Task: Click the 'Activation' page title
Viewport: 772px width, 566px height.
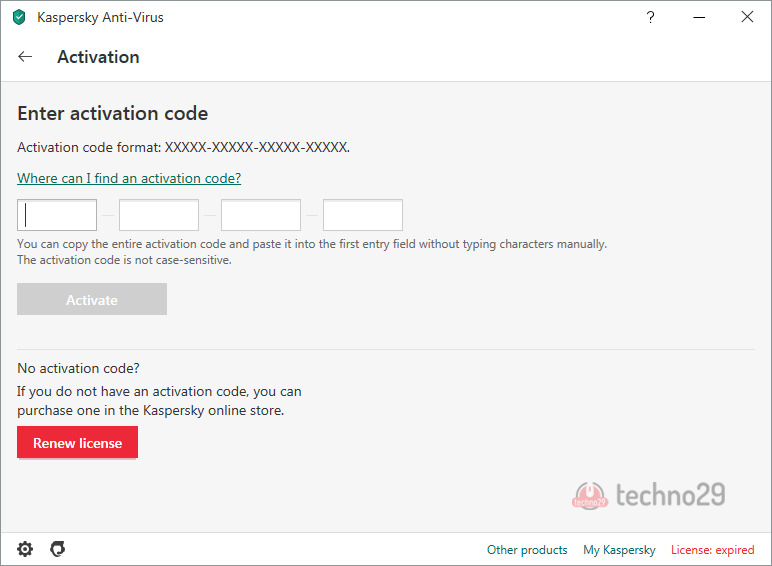Action: pos(98,57)
